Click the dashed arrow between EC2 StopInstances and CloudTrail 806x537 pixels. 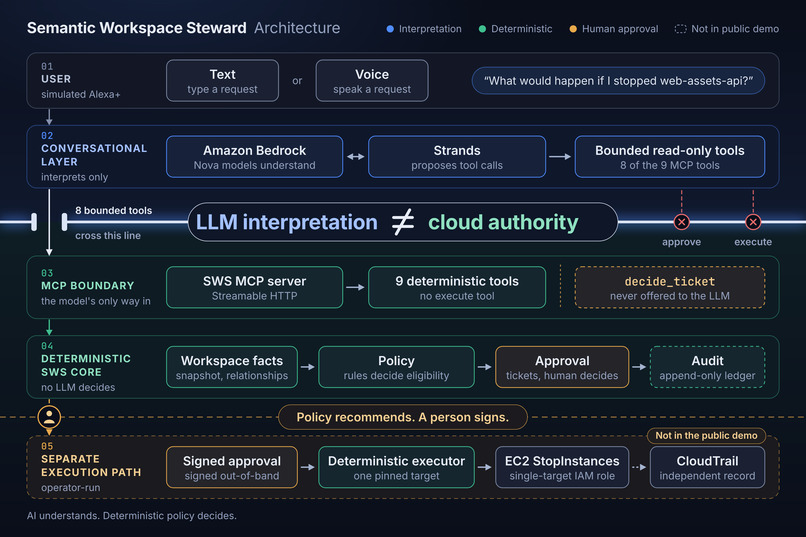(639, 467)
